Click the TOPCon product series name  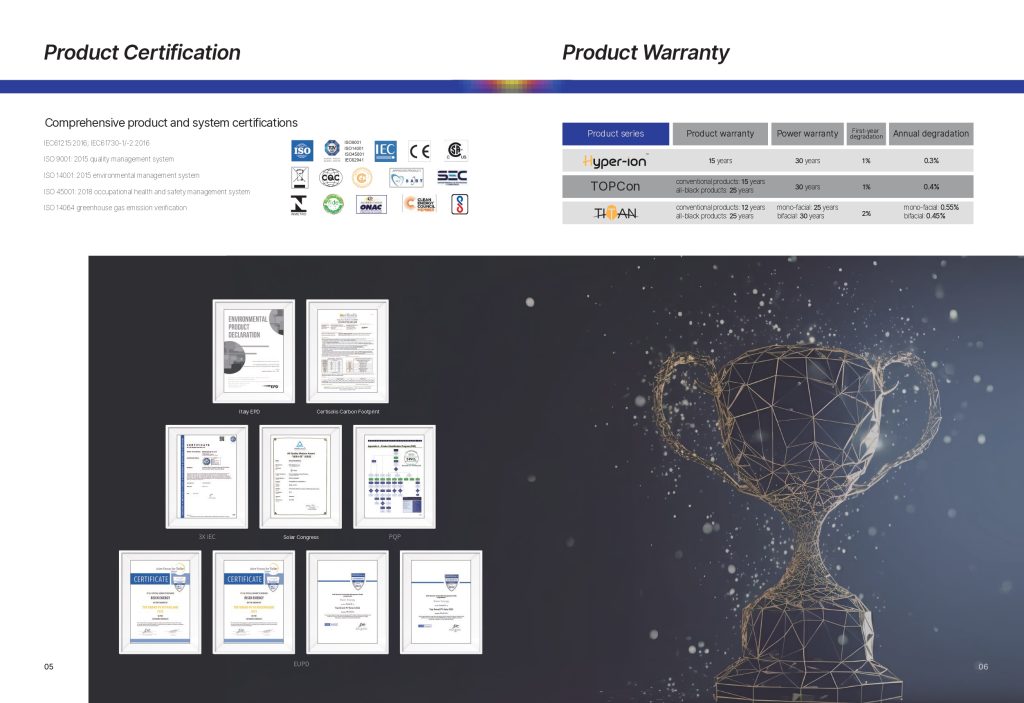pyautogui.click(x=615, y=186)
